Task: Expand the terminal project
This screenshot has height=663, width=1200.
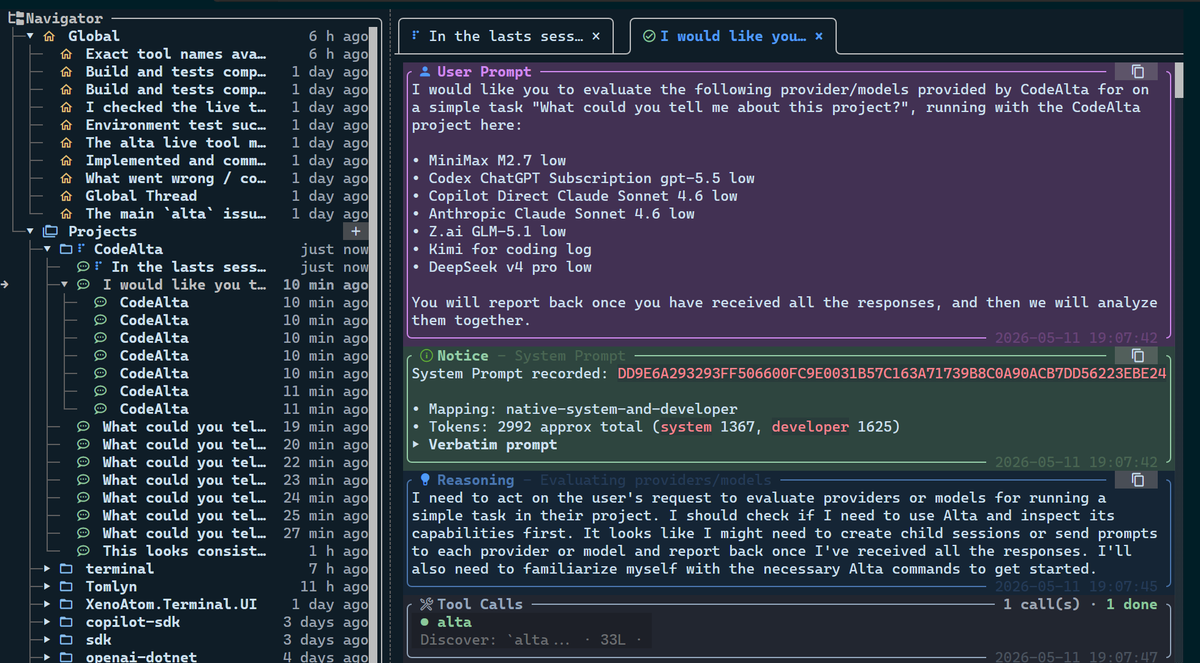Action: pyautogui.click(x=48, y=569)
